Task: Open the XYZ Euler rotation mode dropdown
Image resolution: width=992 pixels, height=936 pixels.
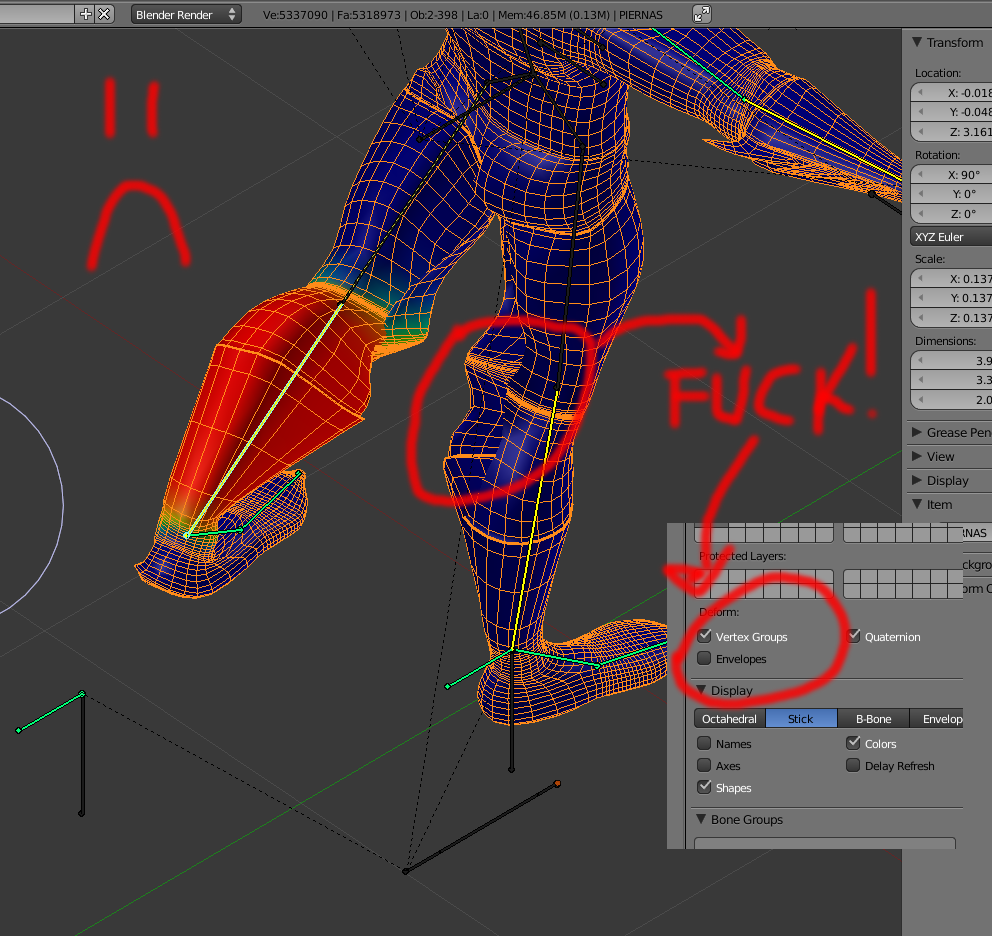Action: 951,237
